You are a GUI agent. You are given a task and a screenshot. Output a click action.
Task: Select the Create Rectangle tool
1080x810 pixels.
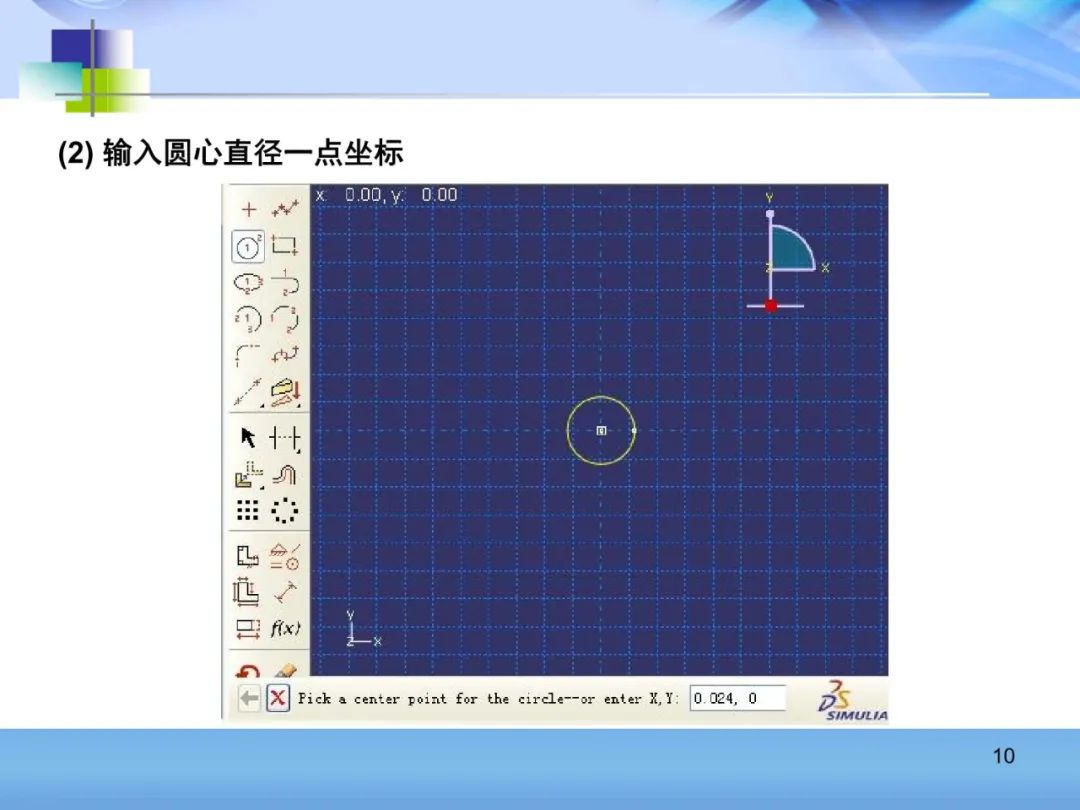pos(286,246)
